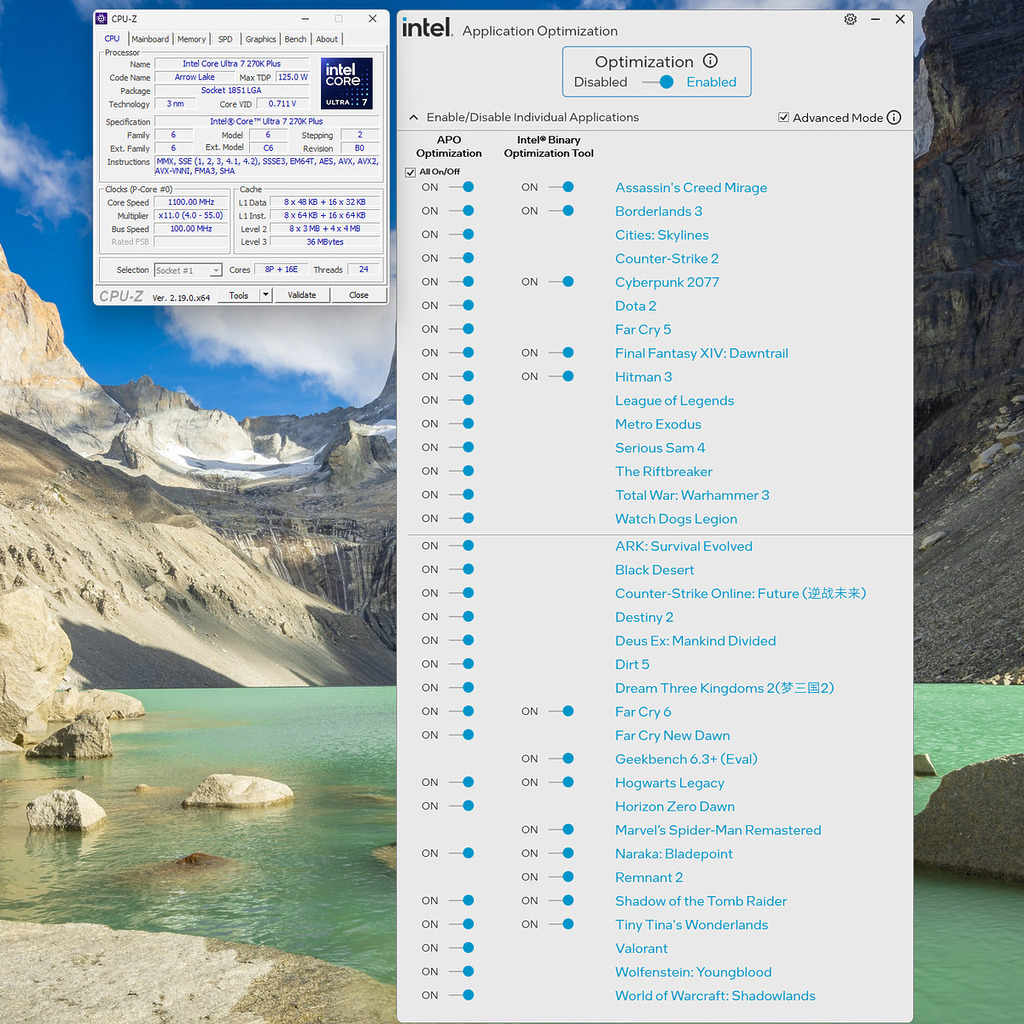Click the Intel logo in the APO window

coord(427,27)
